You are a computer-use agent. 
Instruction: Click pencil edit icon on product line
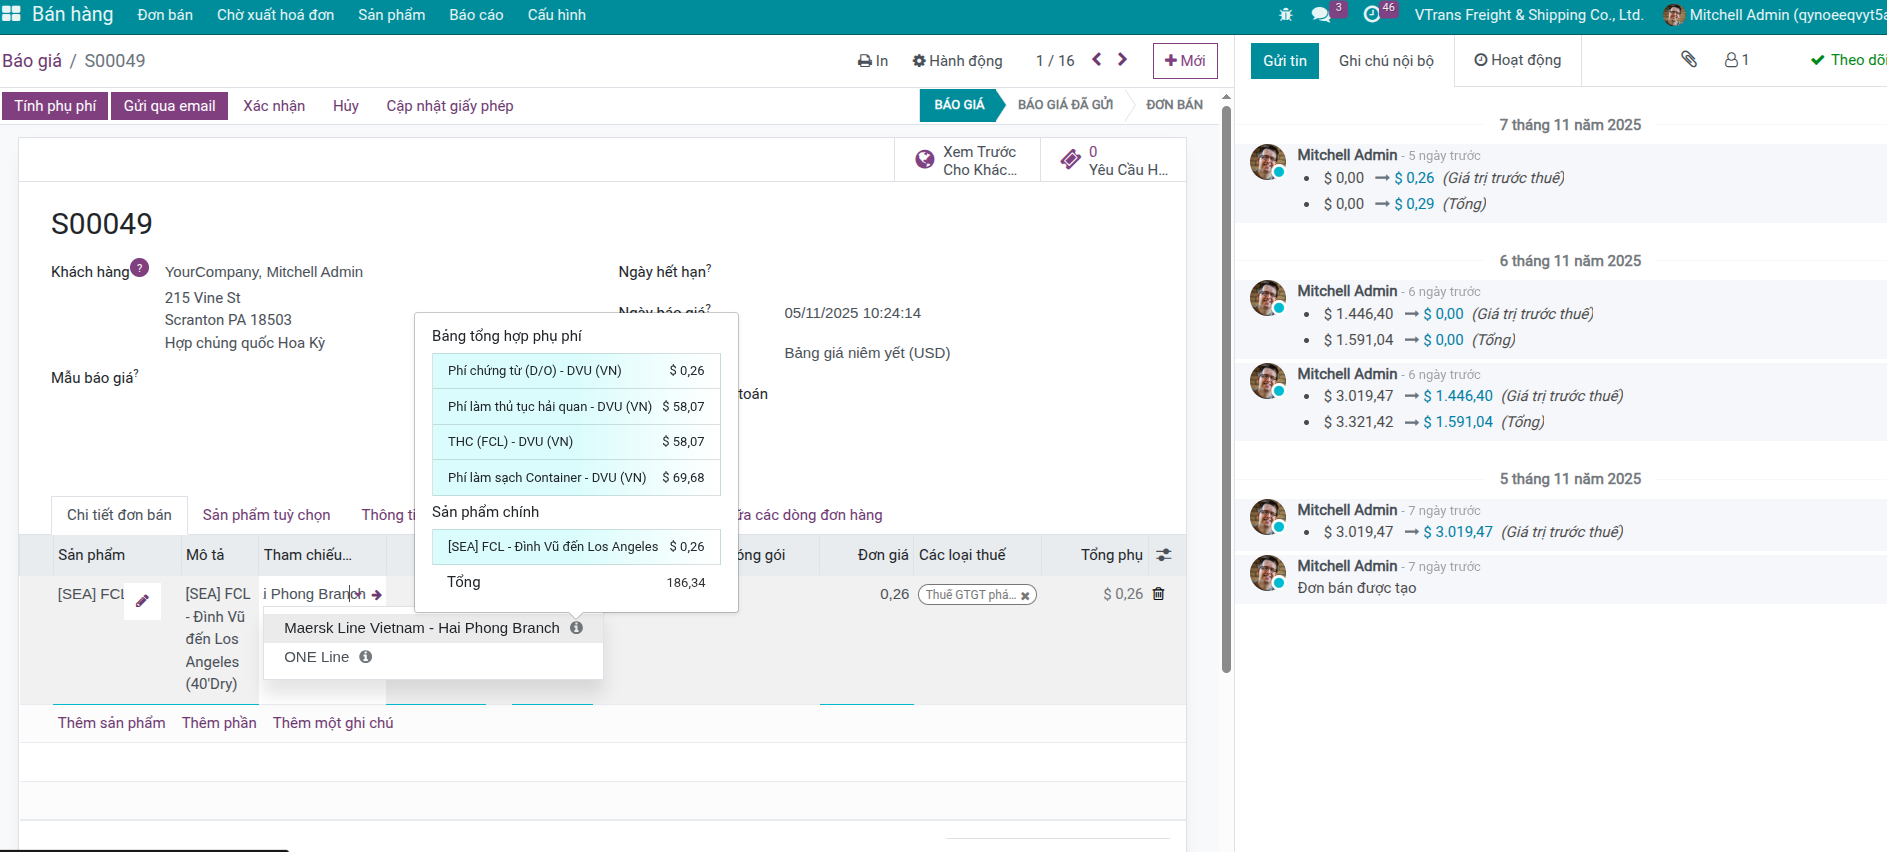142,601
